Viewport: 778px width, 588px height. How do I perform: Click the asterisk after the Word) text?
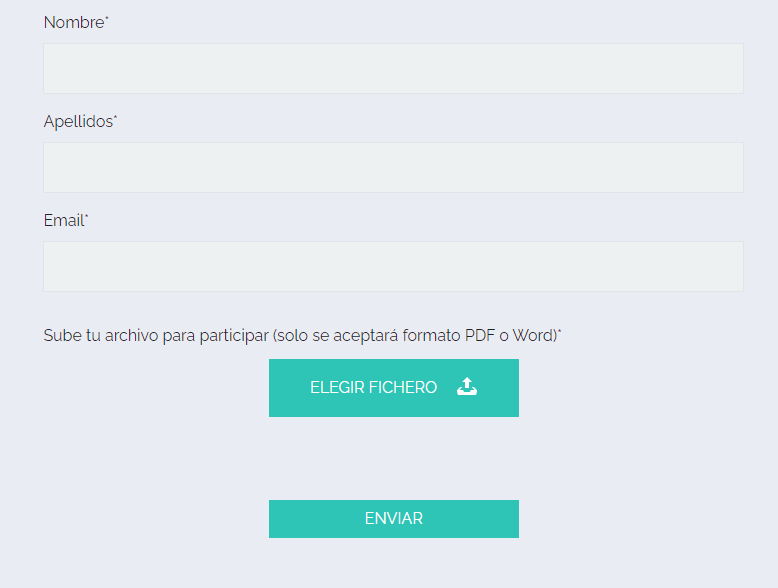click(560, 331)
